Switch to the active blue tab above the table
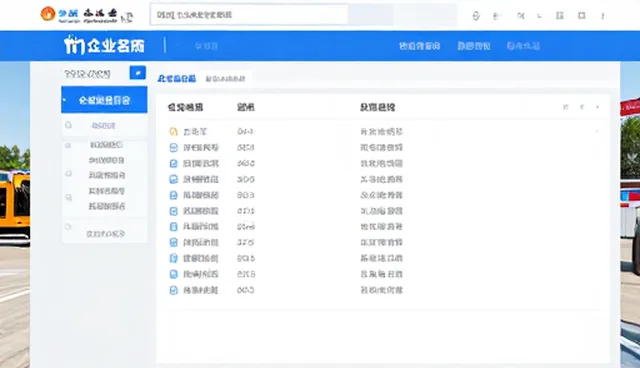Screen dimensions: 640x368 [177, 78]
